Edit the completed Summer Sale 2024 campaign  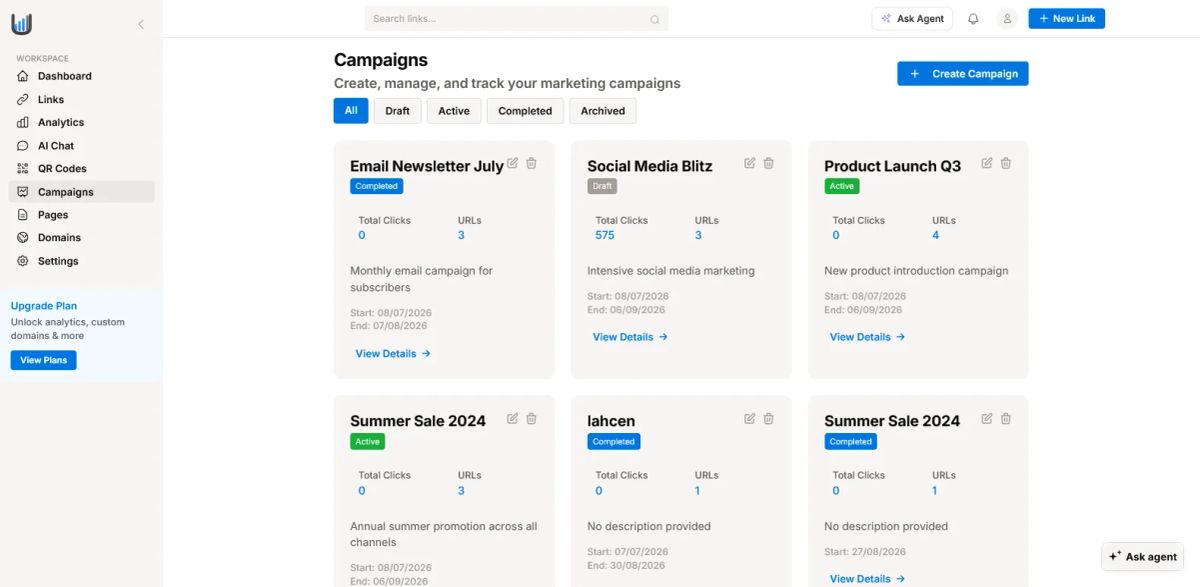(x=987, y=418)
